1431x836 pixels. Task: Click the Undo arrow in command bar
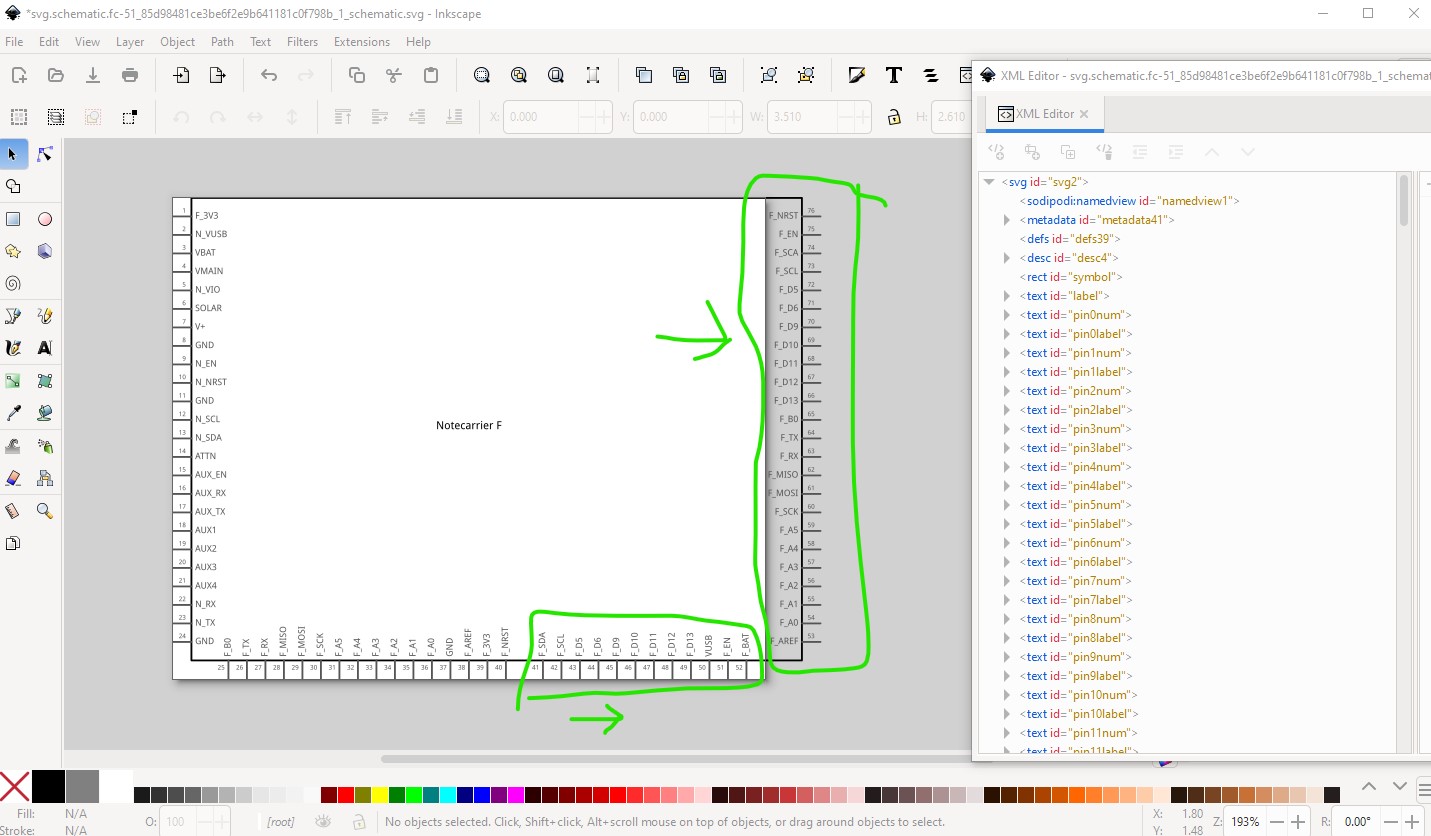(x=268, y=75)
